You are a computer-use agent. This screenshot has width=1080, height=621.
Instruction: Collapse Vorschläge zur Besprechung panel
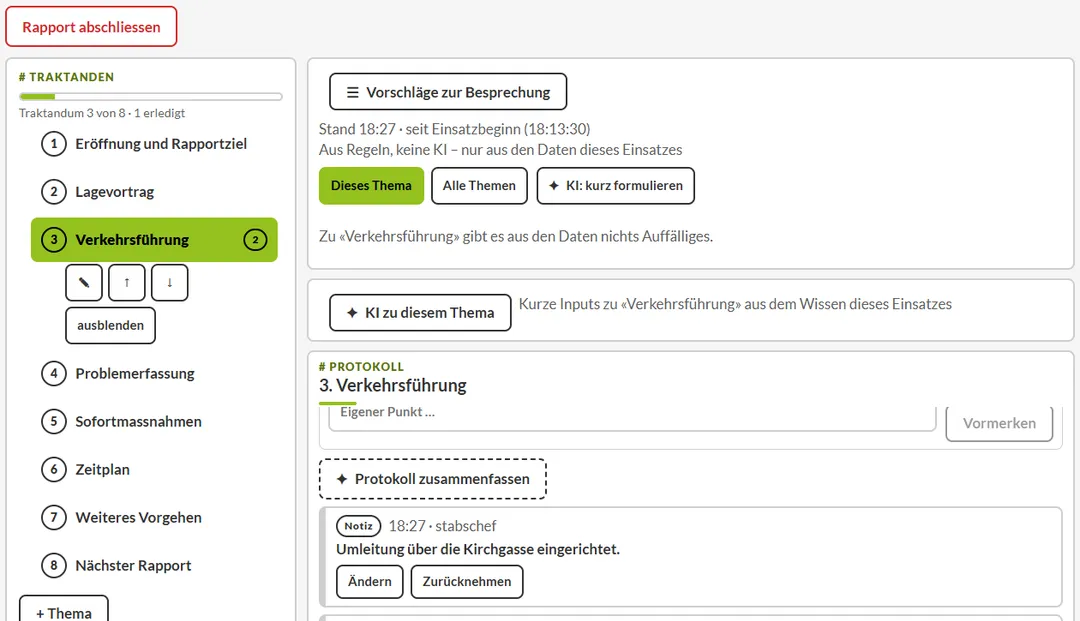448,92
